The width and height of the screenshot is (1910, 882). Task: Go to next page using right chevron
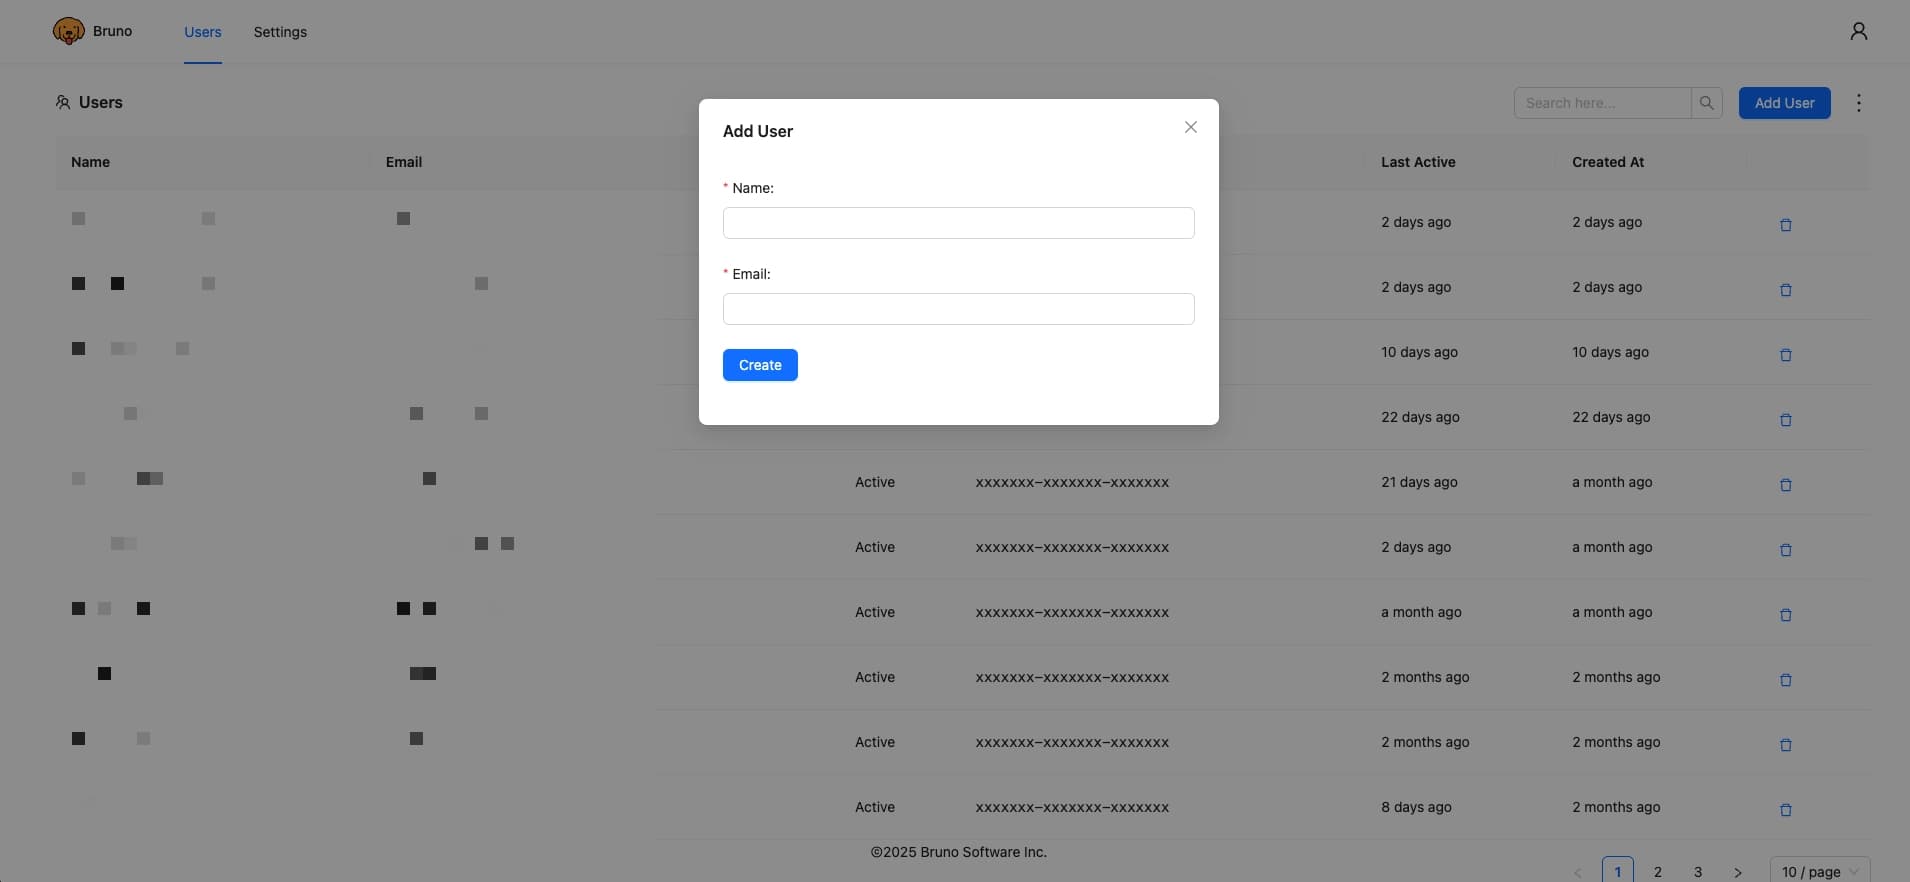point(1737,872)
